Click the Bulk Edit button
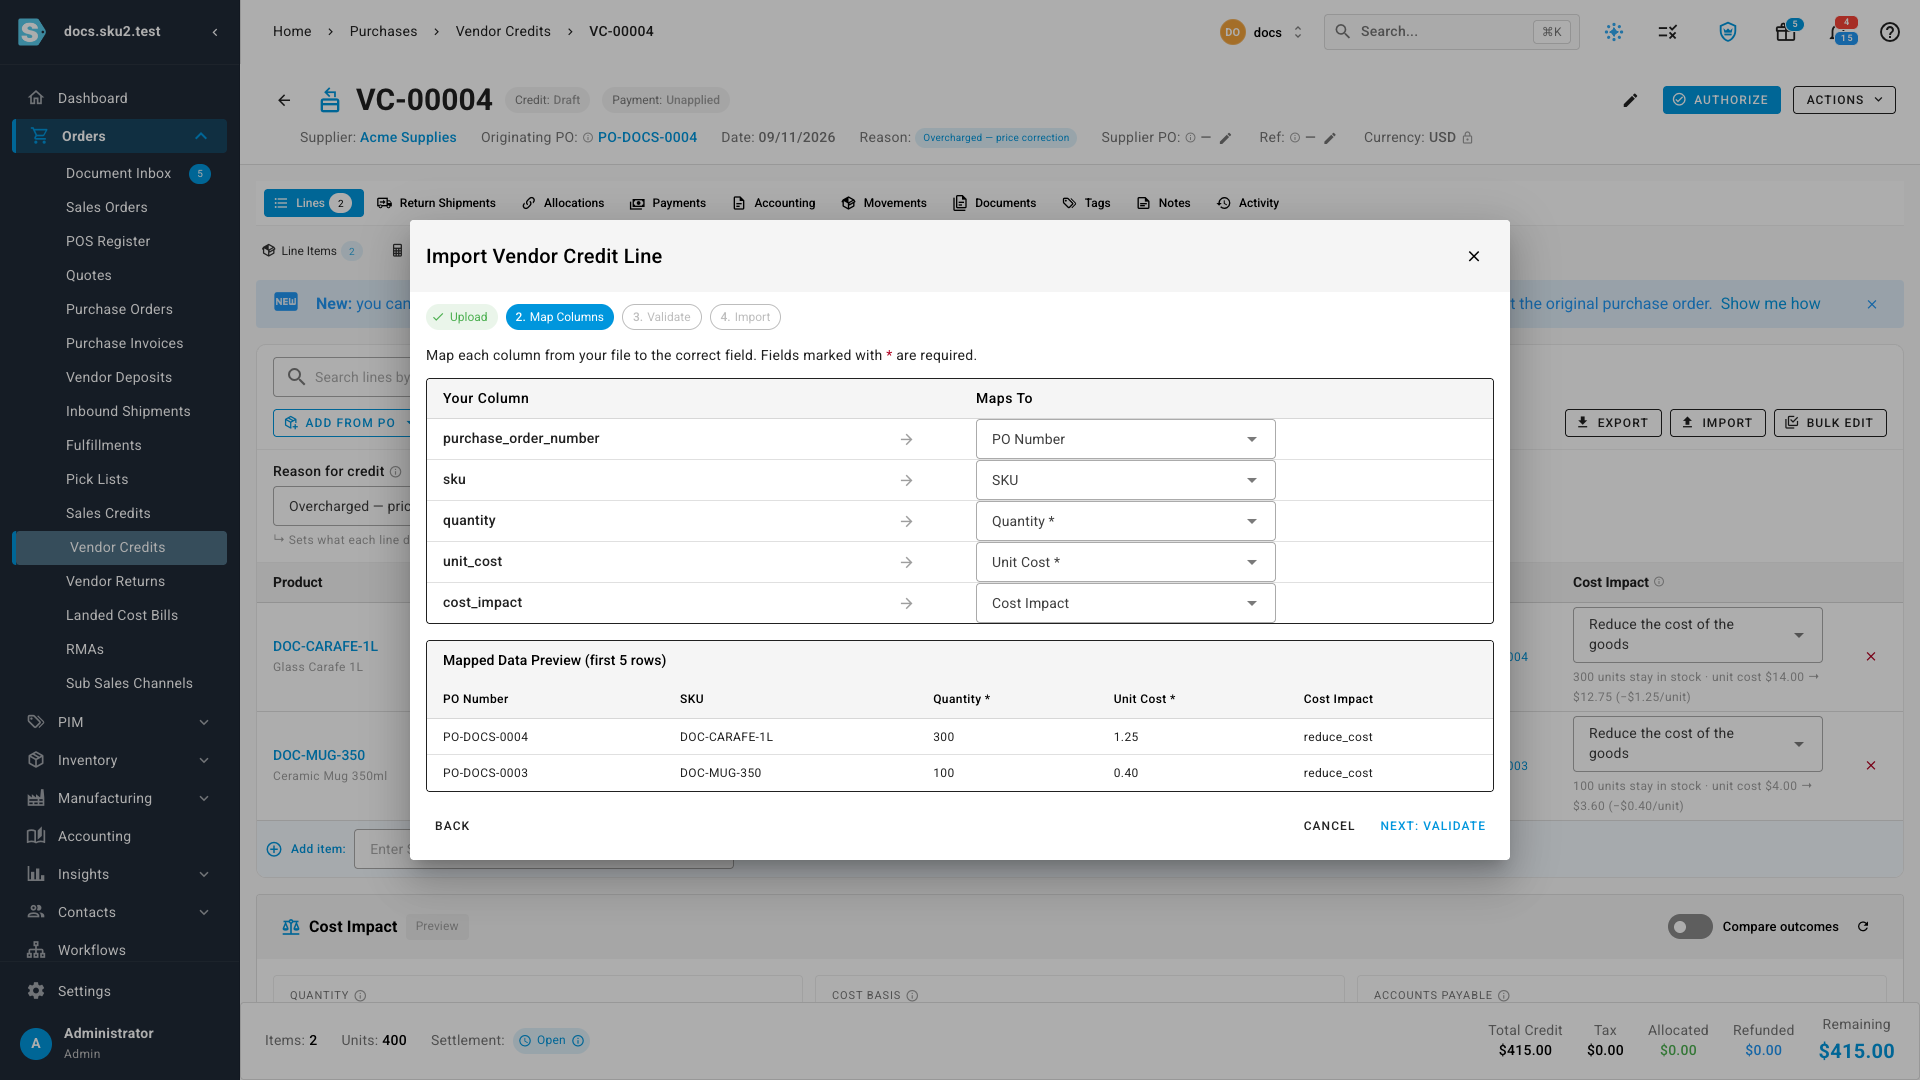 1830,423
